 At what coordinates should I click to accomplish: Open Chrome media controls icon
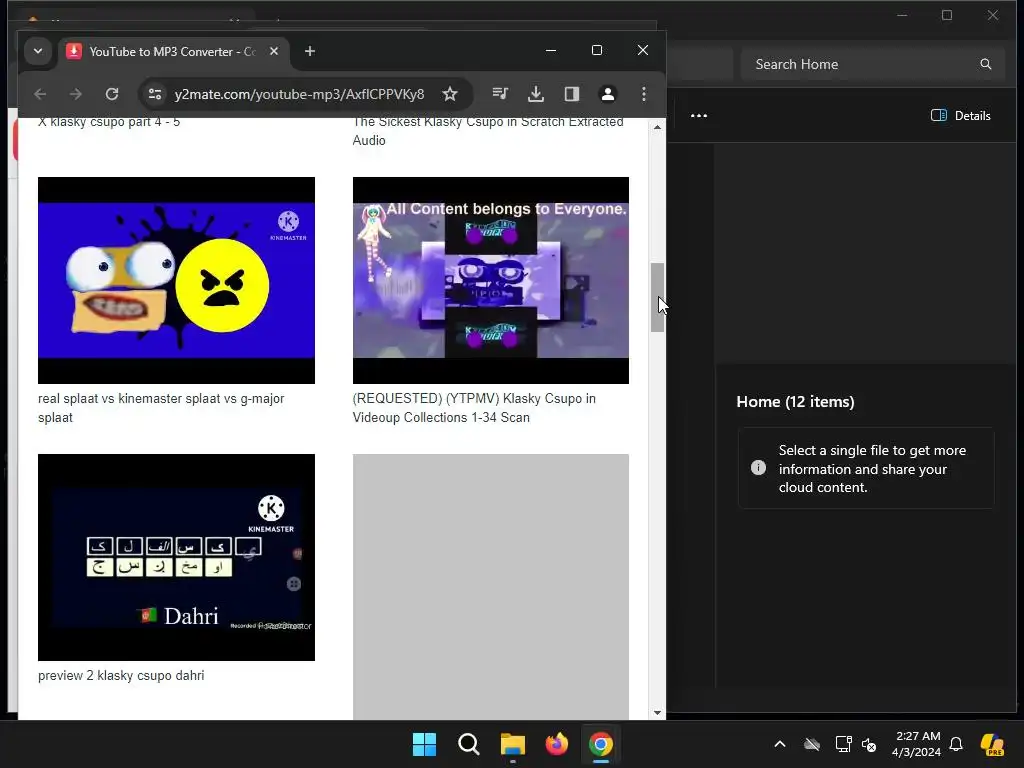500,94
